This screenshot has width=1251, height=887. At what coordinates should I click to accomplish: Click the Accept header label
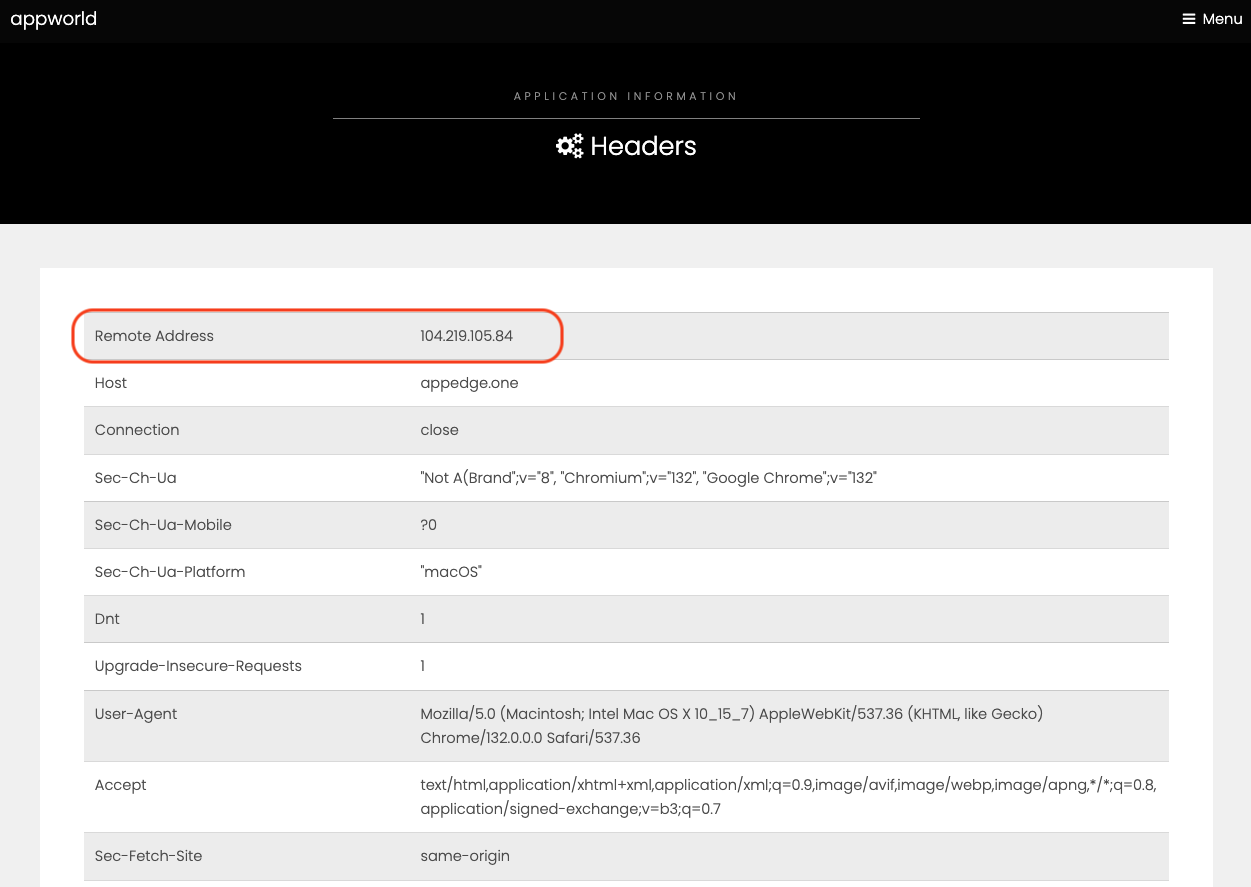tap(121, 785)
